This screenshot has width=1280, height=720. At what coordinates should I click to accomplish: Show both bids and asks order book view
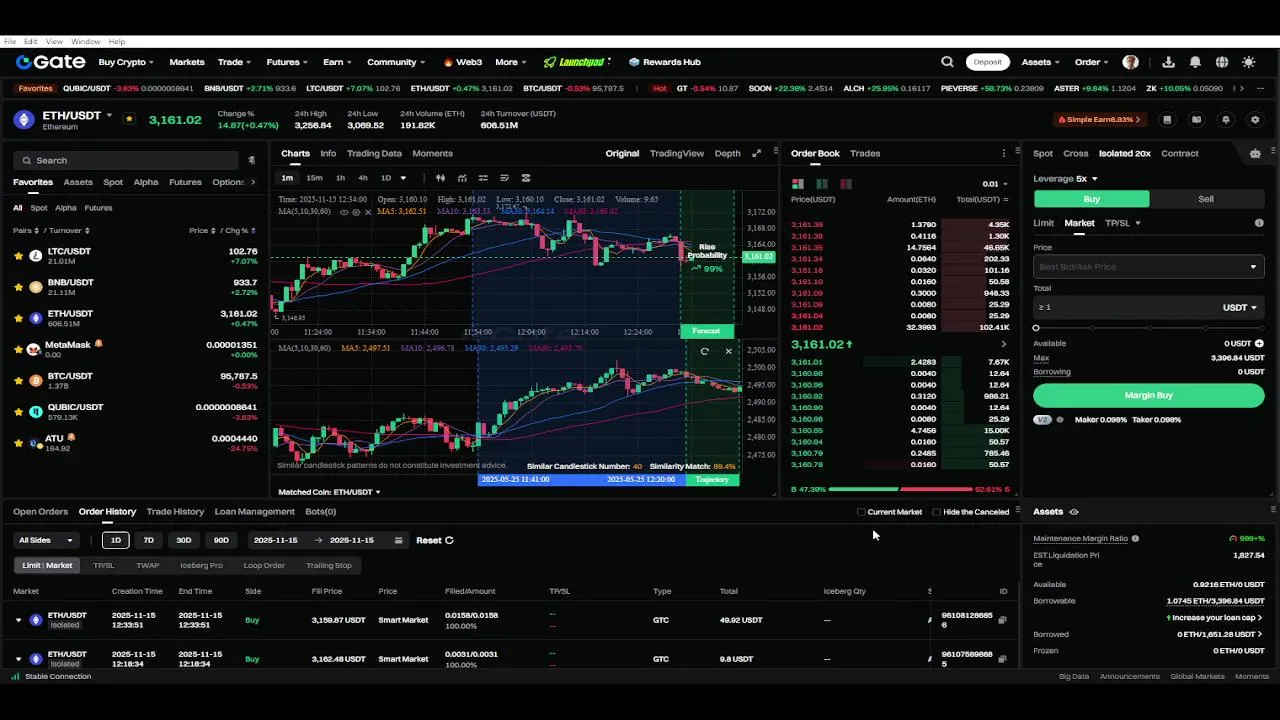(x=798, y=184)
